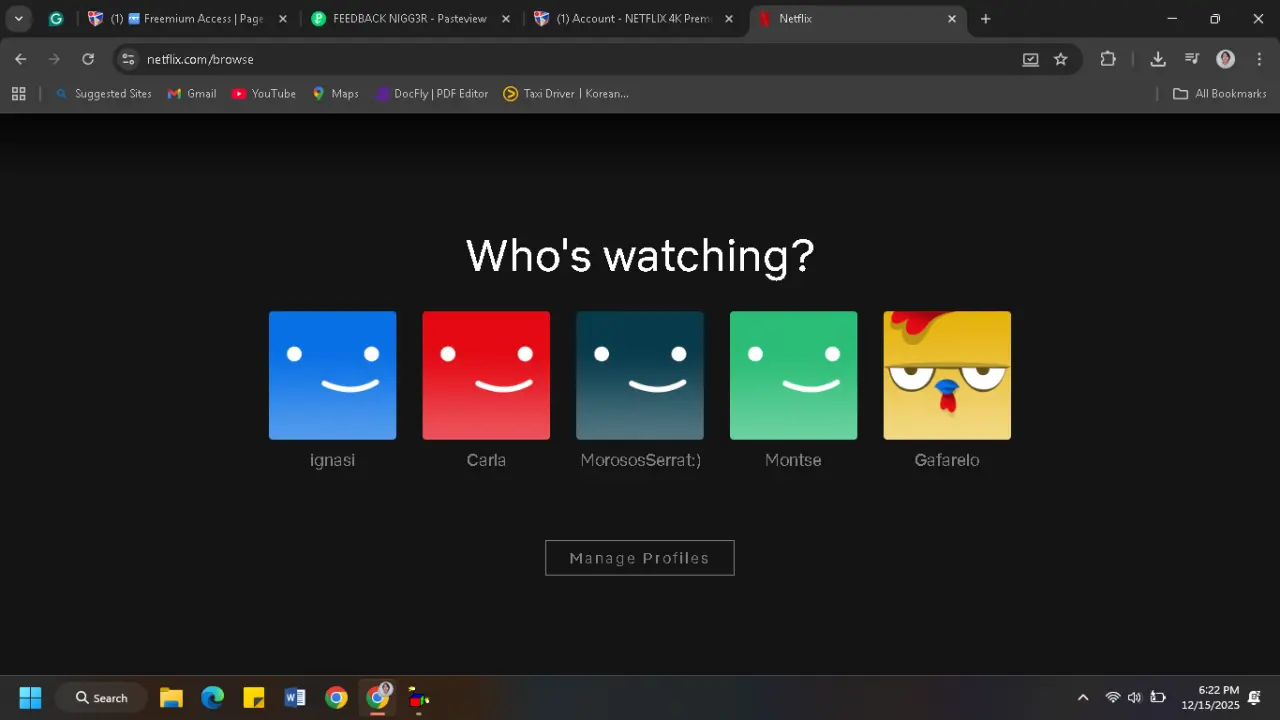Choose the Carla profile avatar
Image resolution: width=1280 pixels, height=720 pixels.
pos(486,375)
